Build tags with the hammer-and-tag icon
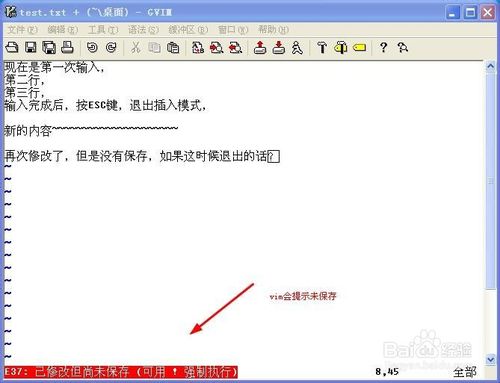The height and width of the screenshot is (383, 500). click(x=341, y=48)
